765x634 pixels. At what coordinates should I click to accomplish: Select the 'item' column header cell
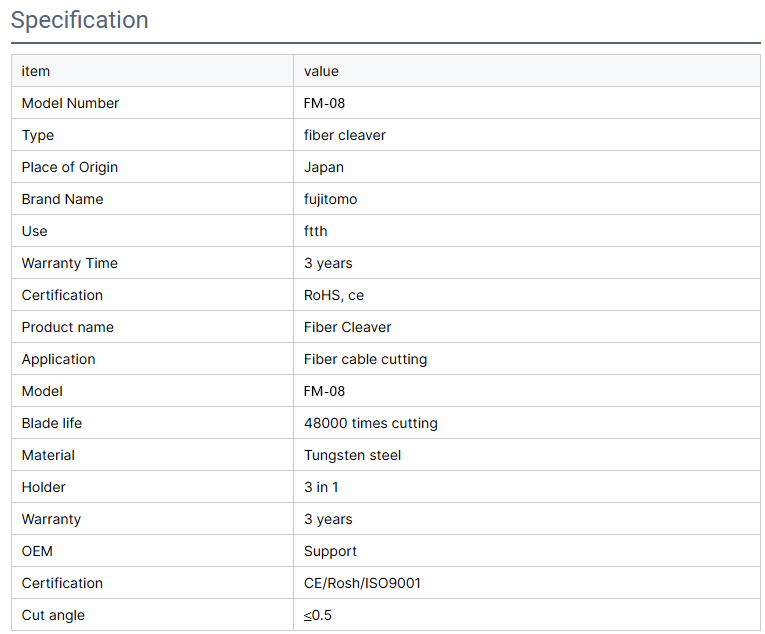[36, 71]
